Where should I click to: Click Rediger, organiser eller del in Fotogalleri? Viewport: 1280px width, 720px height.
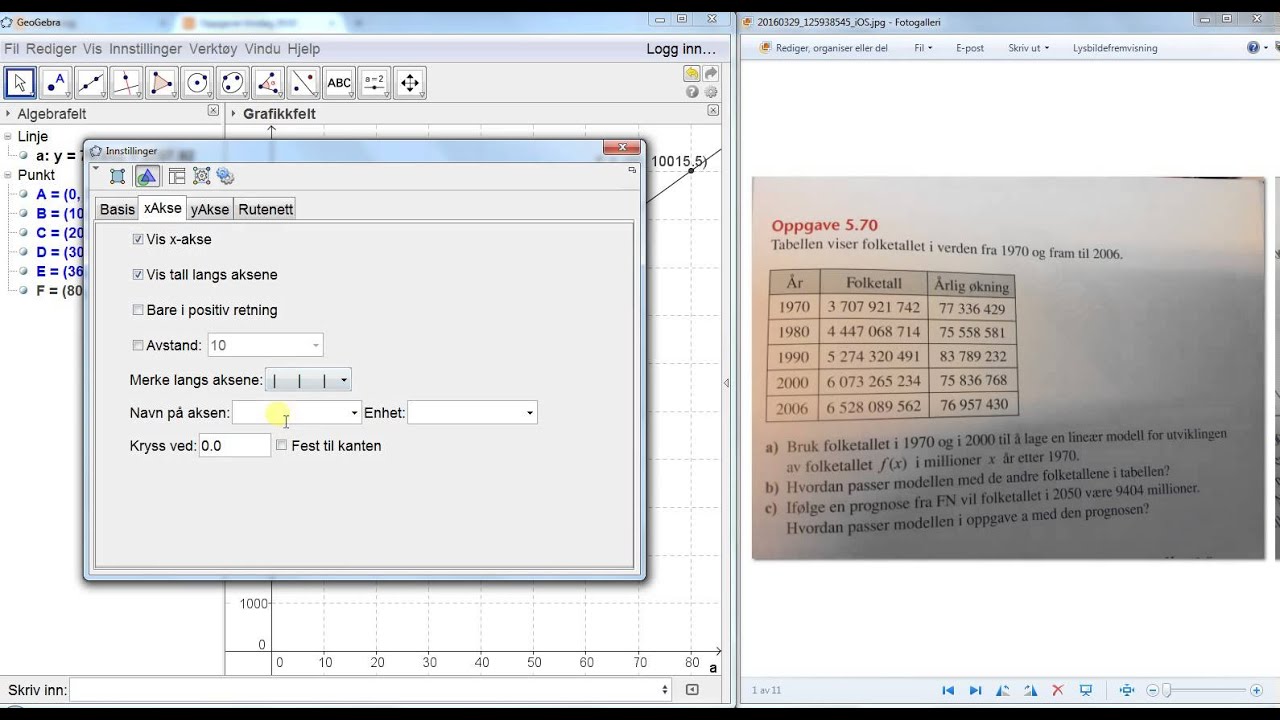coord(824,47)
